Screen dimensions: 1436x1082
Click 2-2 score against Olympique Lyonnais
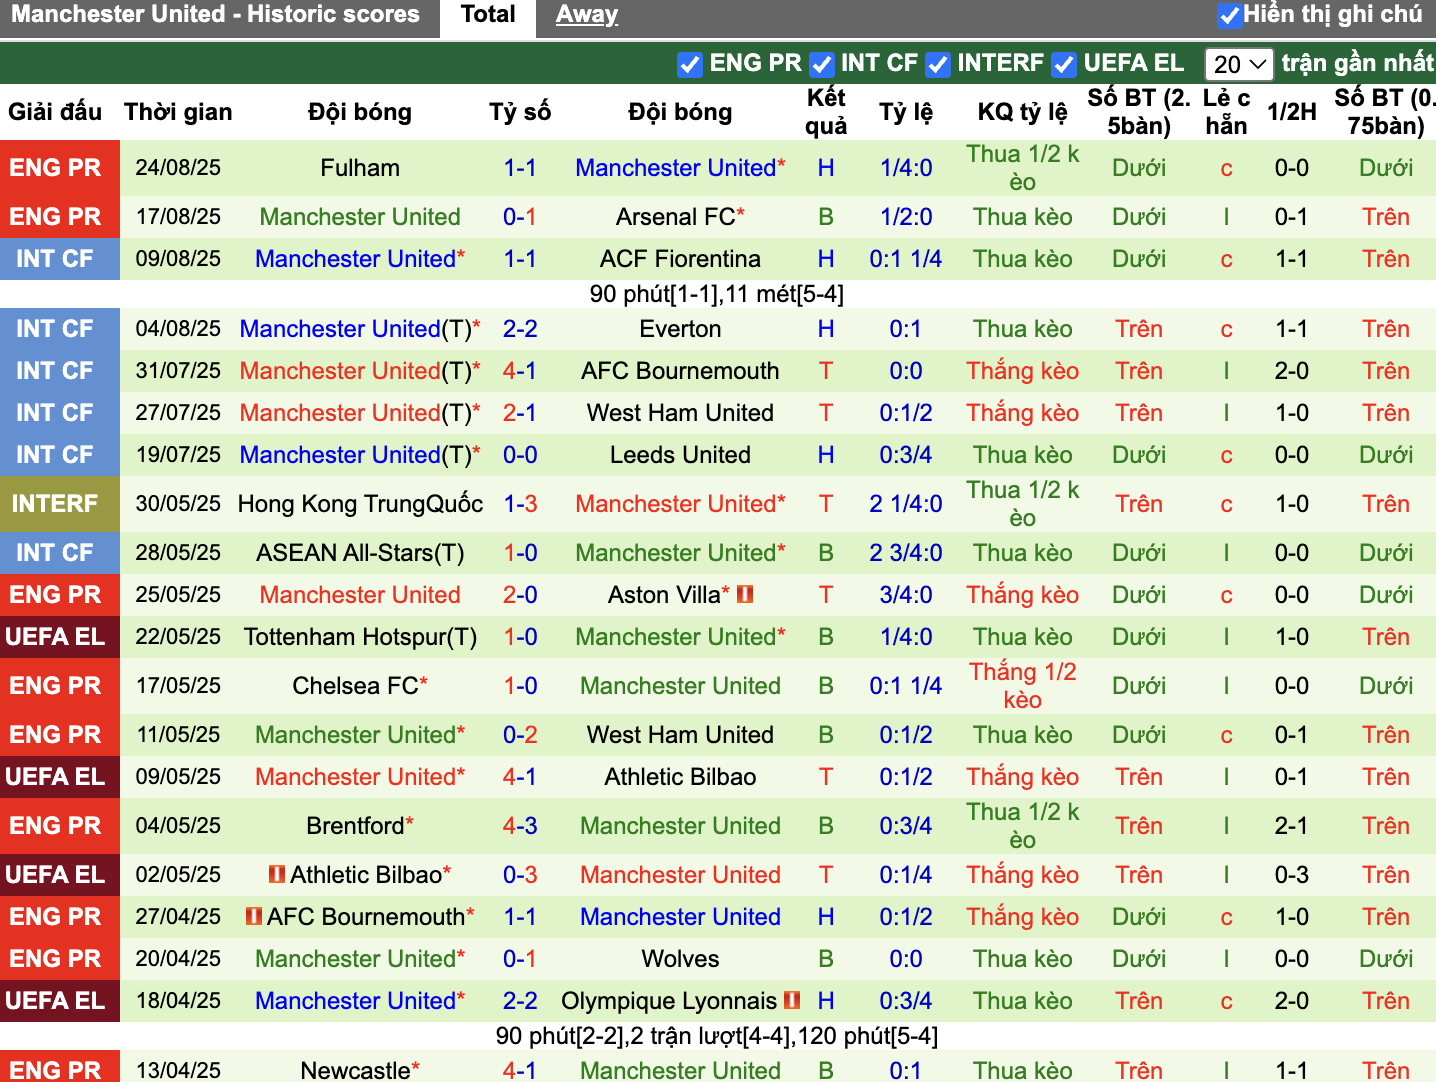point(520,1001)
